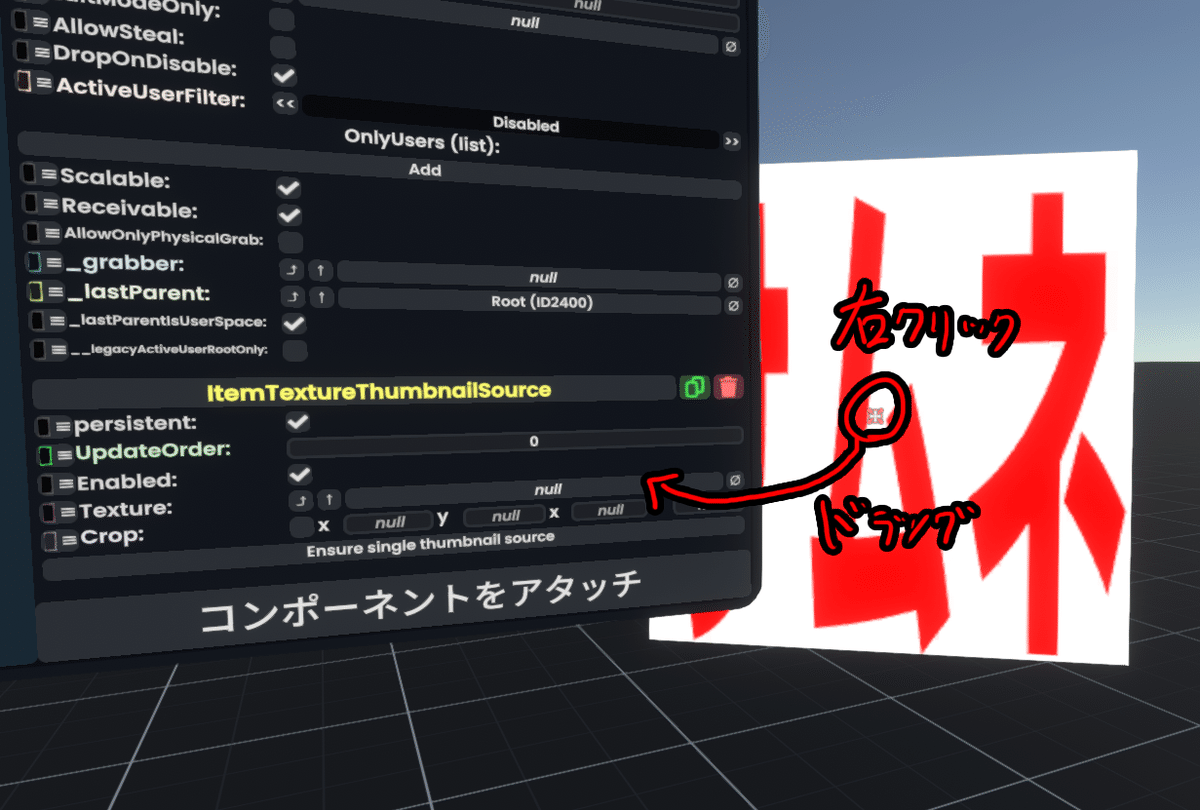Disable the component's Enabled checkbox
Viewport: 1200px width, 810px height.
tap(299, 473)
